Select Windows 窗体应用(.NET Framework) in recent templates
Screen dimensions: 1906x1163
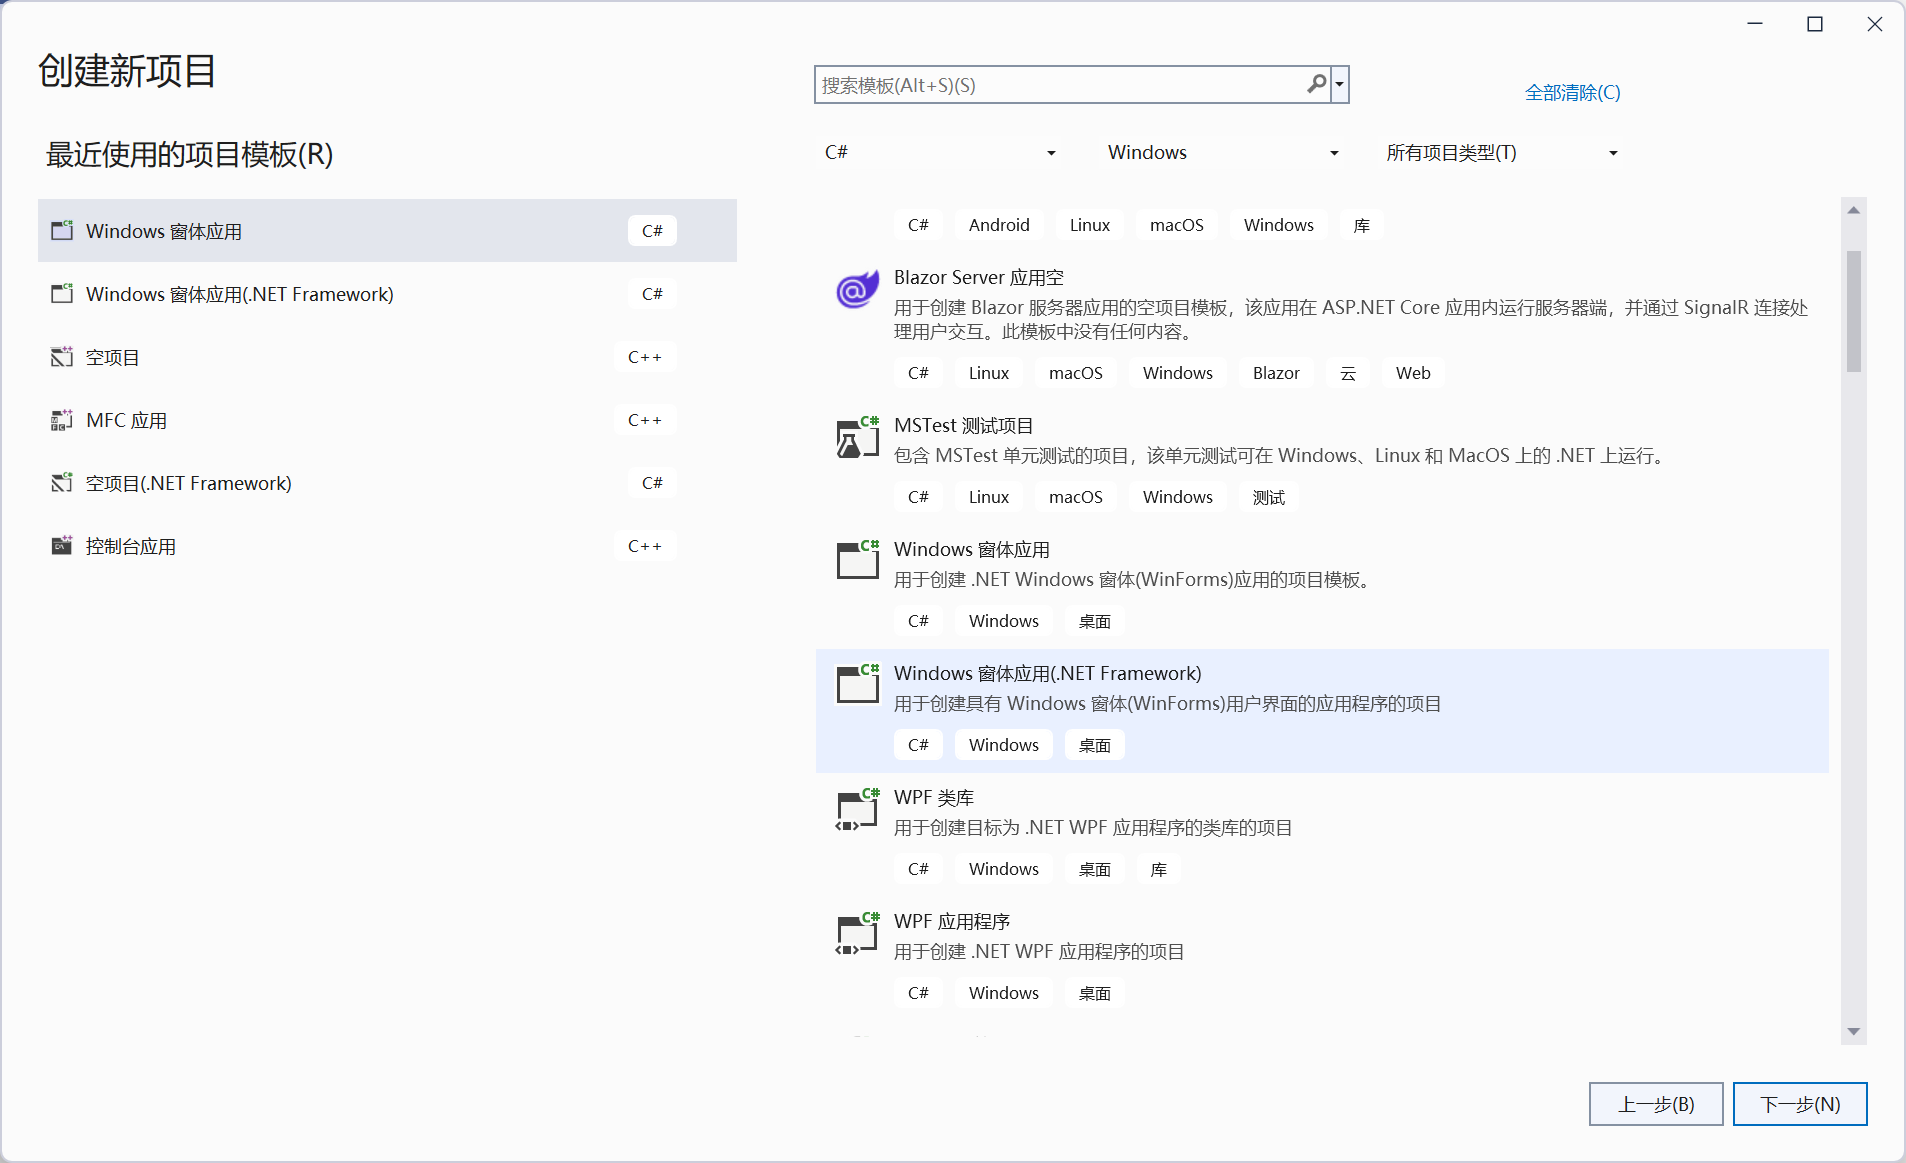(x=387, y=293)
